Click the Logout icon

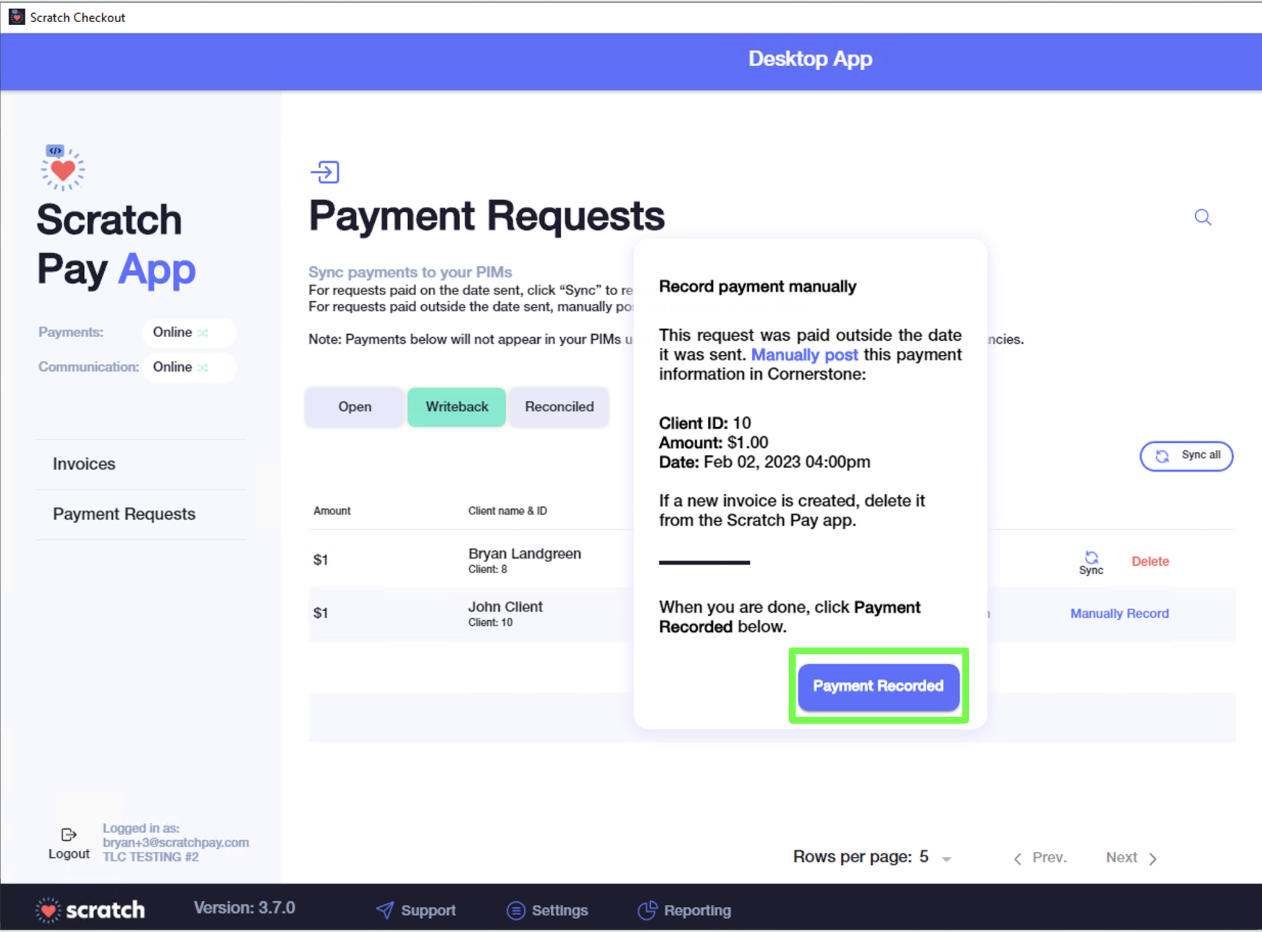[69, 835]
